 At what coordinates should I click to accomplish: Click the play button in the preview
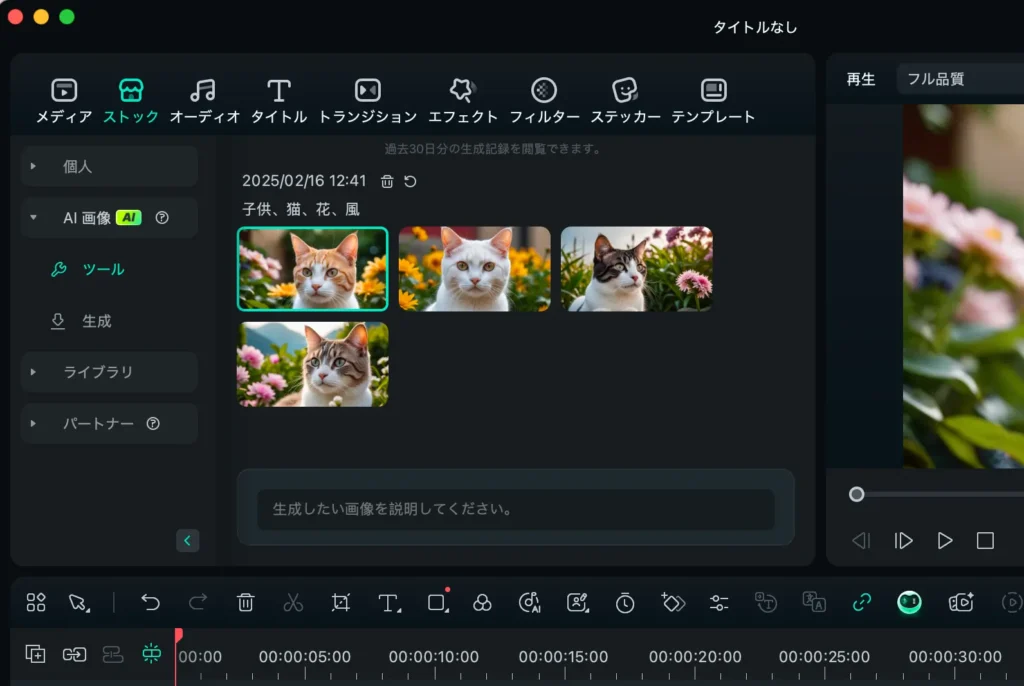tap(944, 541)
